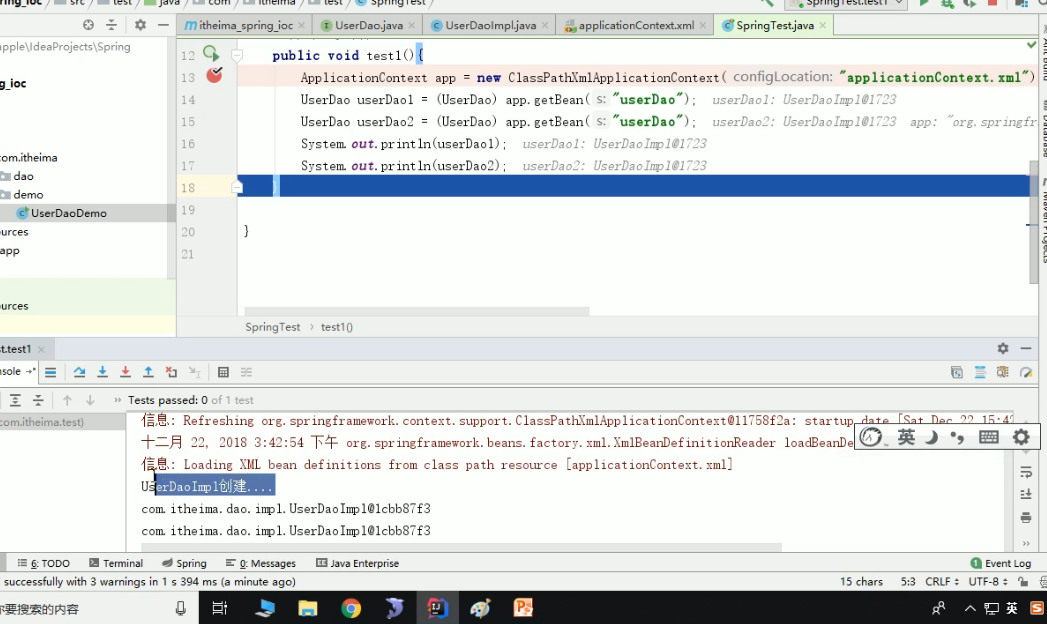Open PowerPoint from the taskbar
This screenshot has height=624, width=1047.
[x=523, y=608]
